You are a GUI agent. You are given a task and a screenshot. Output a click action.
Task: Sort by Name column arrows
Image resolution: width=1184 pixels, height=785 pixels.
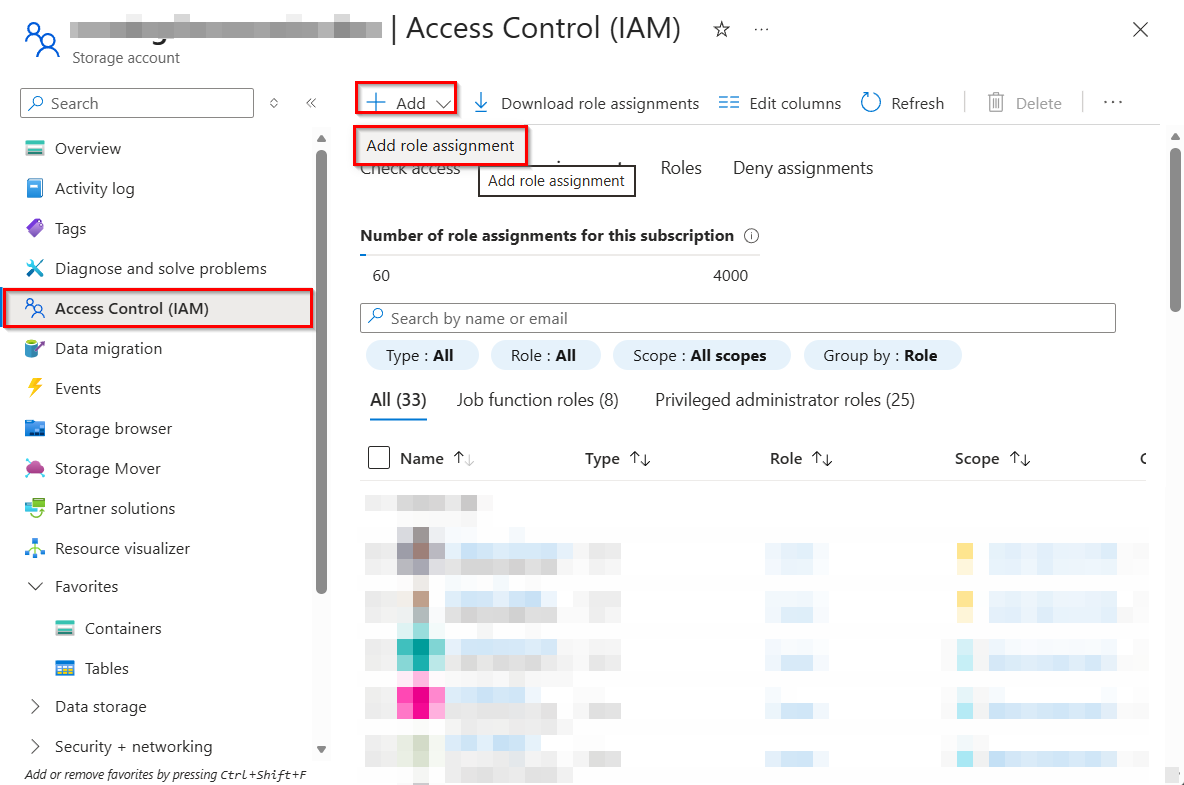[464, 459]
